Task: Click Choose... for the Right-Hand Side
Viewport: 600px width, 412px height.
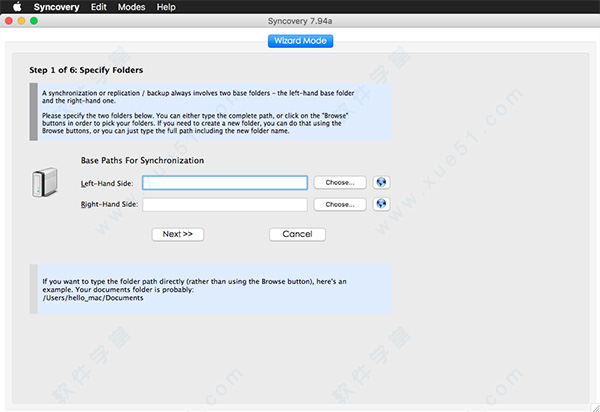Action: [339, 205]
